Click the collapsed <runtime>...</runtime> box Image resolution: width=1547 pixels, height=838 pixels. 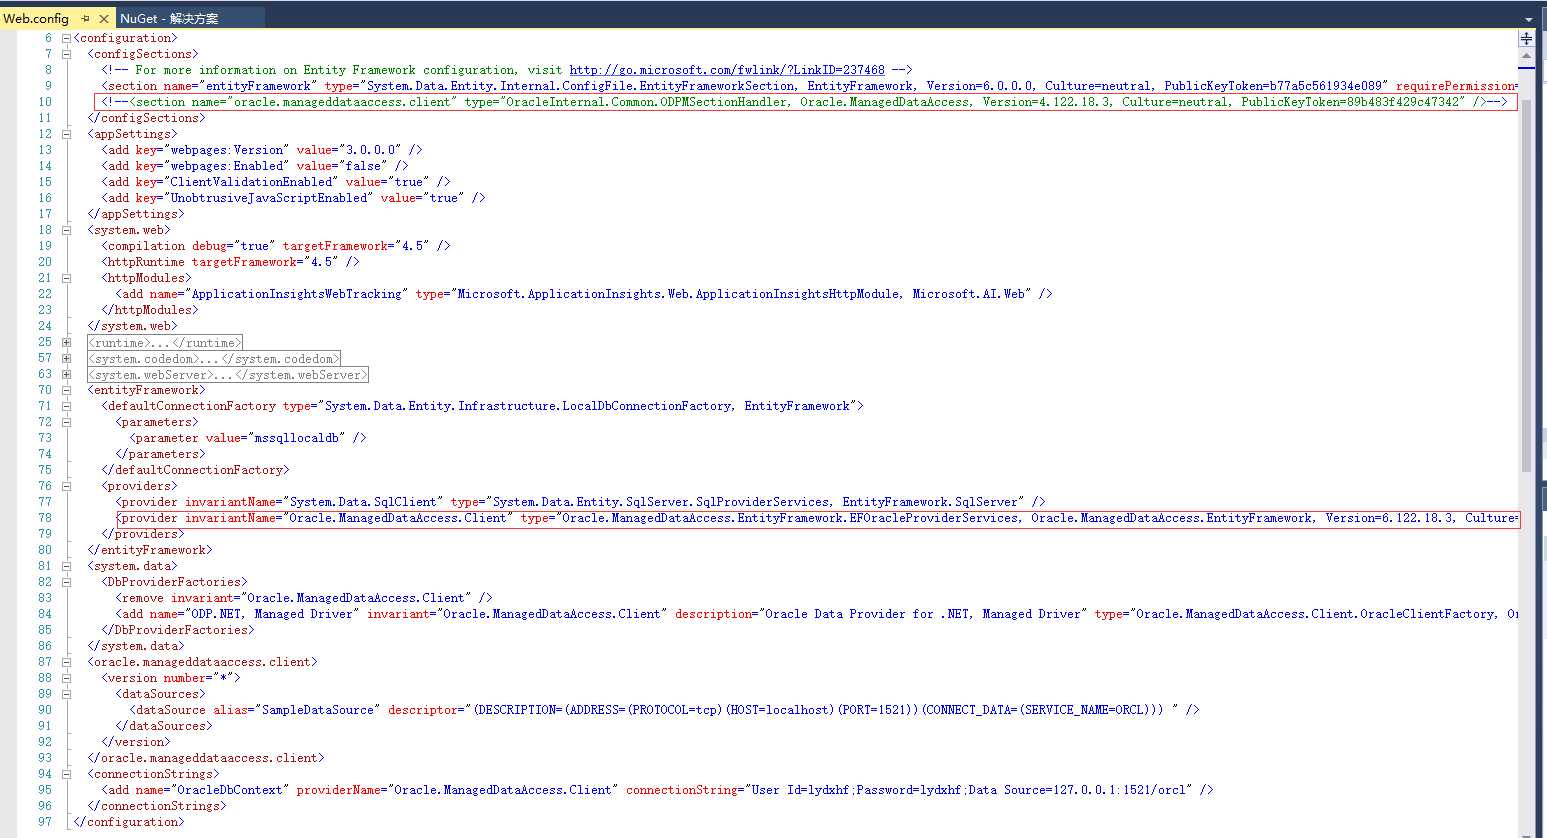coord(165,342)
